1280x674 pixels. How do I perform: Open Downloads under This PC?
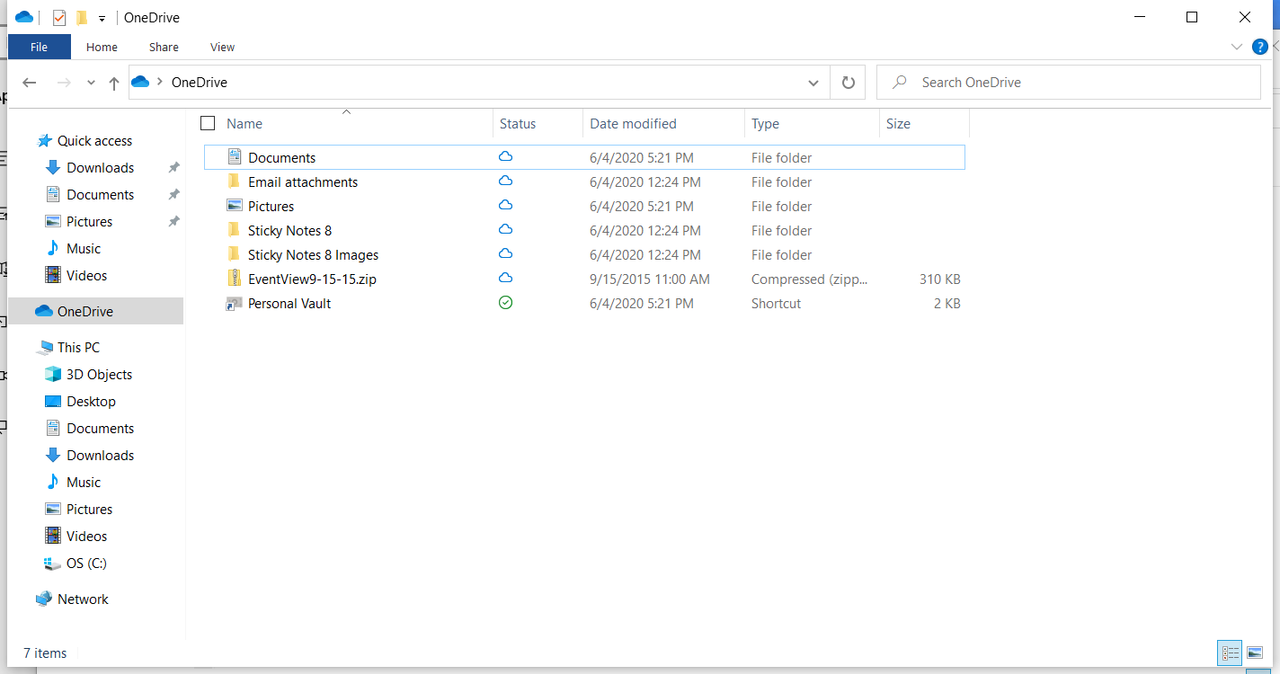tap(100, 455)
